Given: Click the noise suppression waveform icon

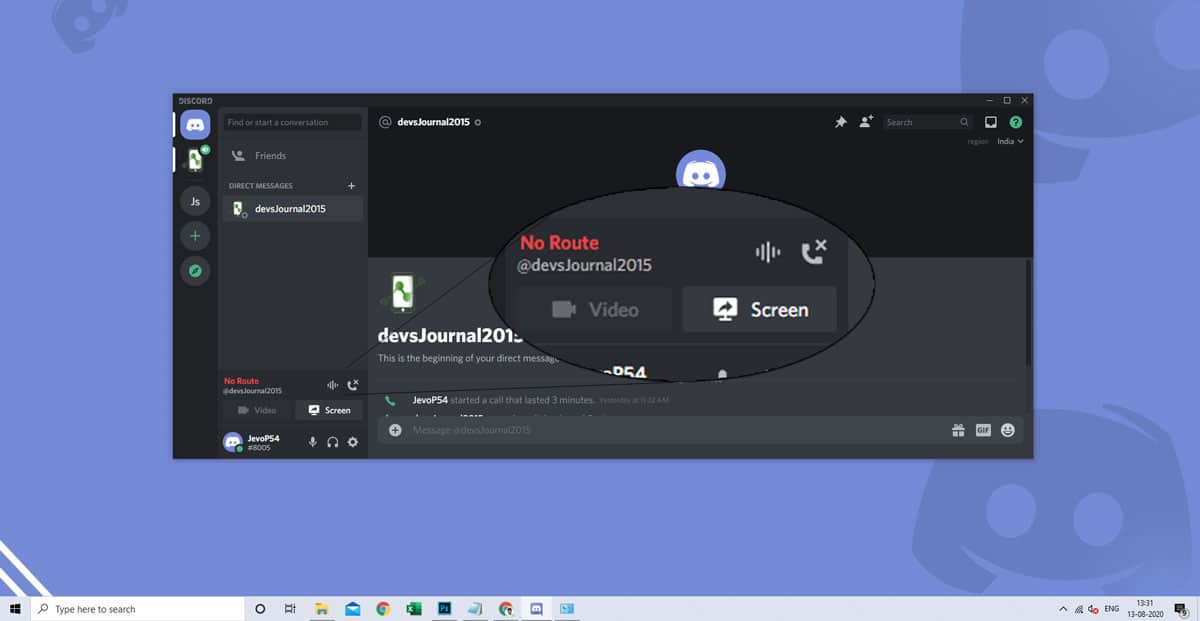Looking at the screenshot, I should [332, 385].
